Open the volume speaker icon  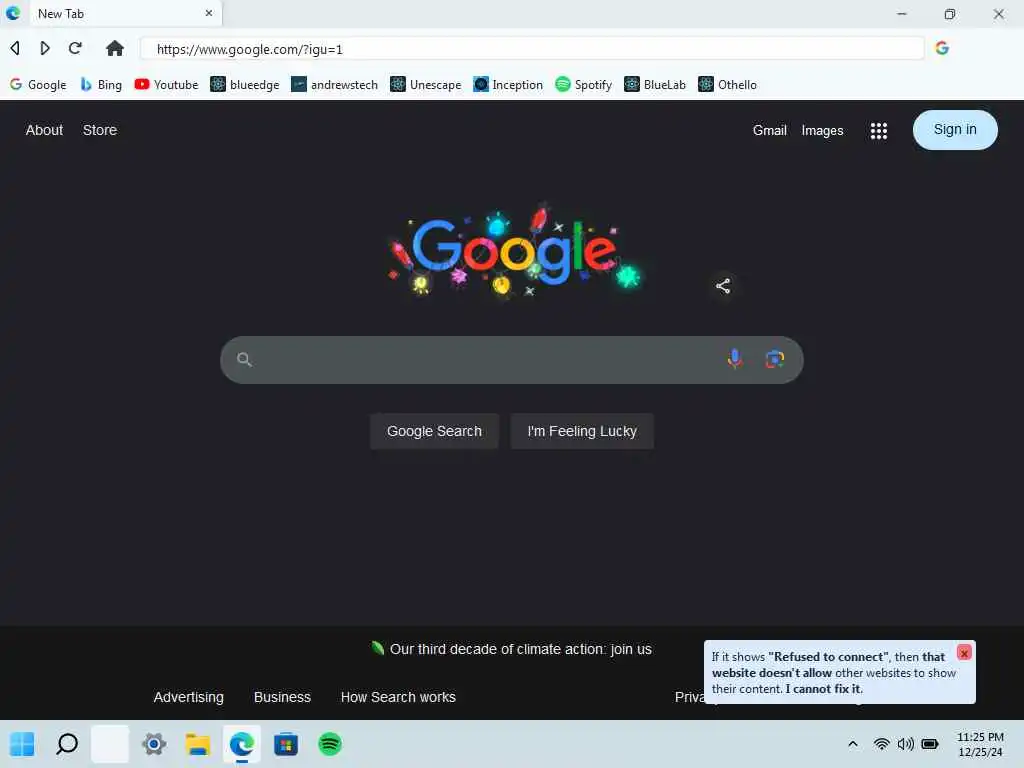click(x=906, y=744)
